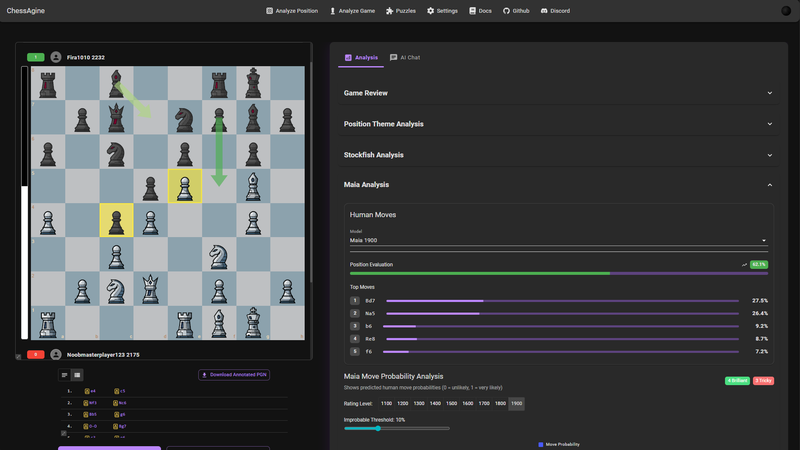The image size is (800, 450).
Task: Open Analyze Game from the top menu
Action: 352,11
